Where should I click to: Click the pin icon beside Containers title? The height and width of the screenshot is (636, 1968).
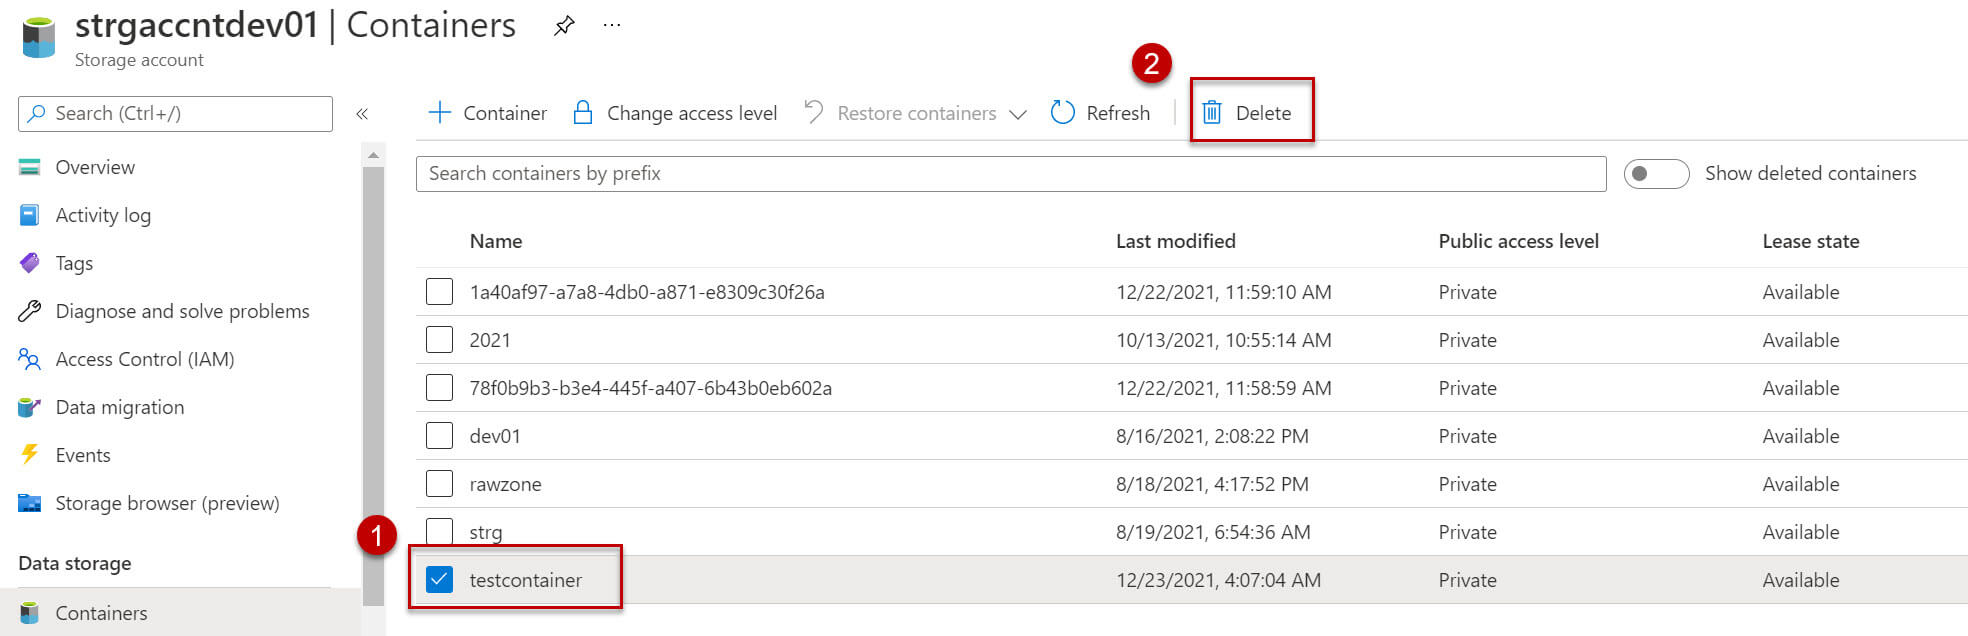coord(564,26)
